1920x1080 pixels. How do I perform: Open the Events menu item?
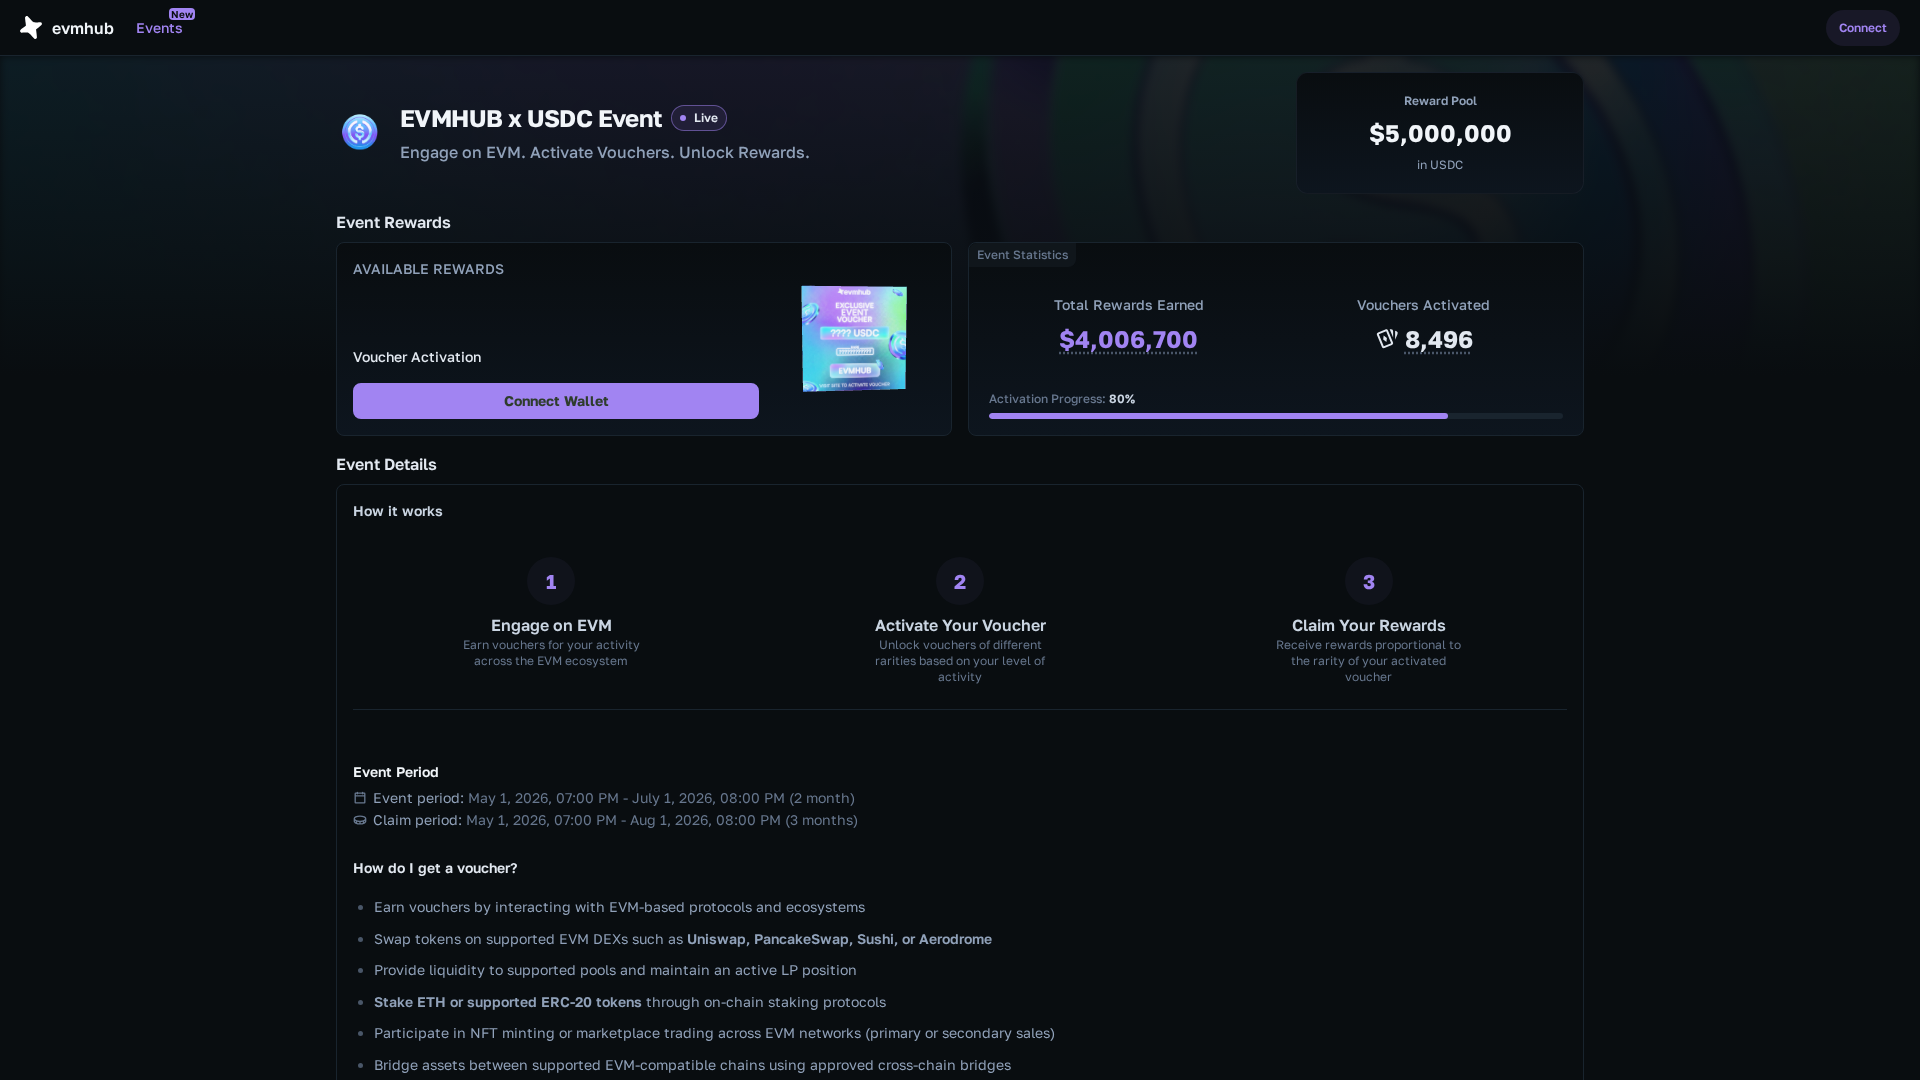[159, 28]
